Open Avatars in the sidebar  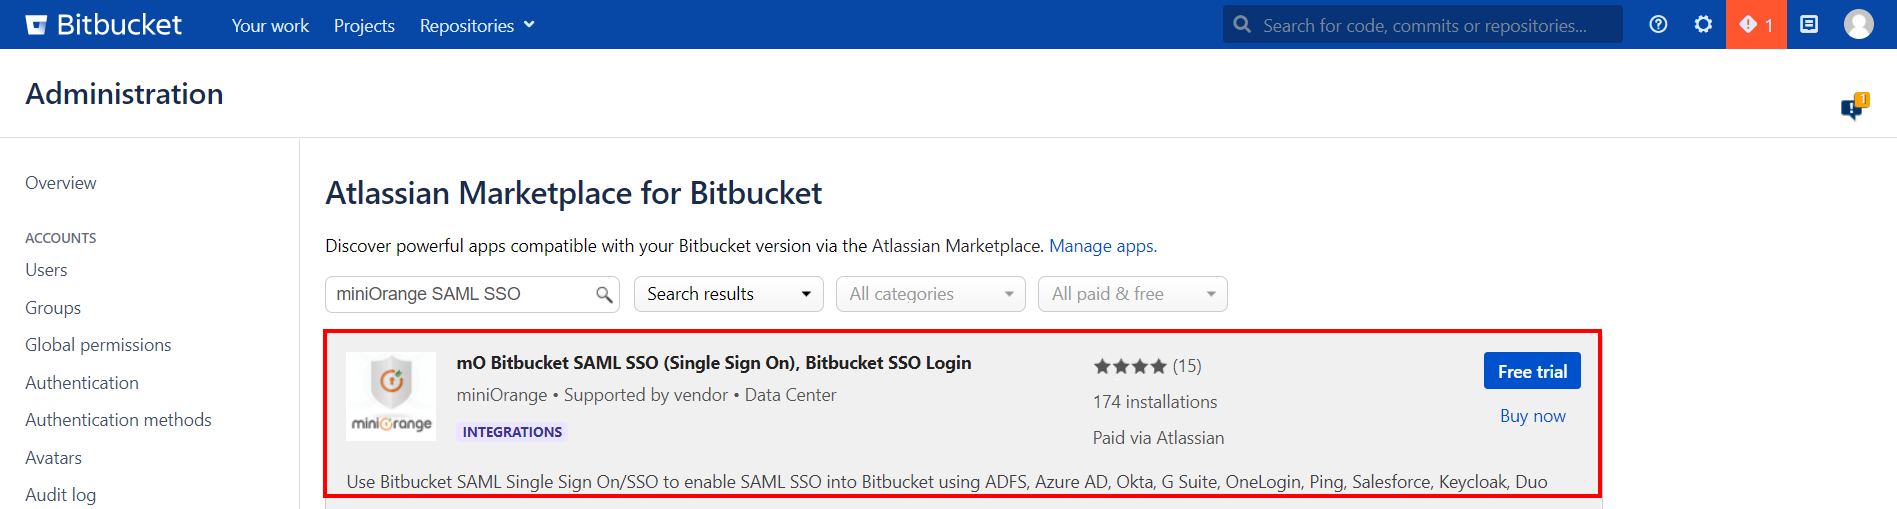[54, 458]
